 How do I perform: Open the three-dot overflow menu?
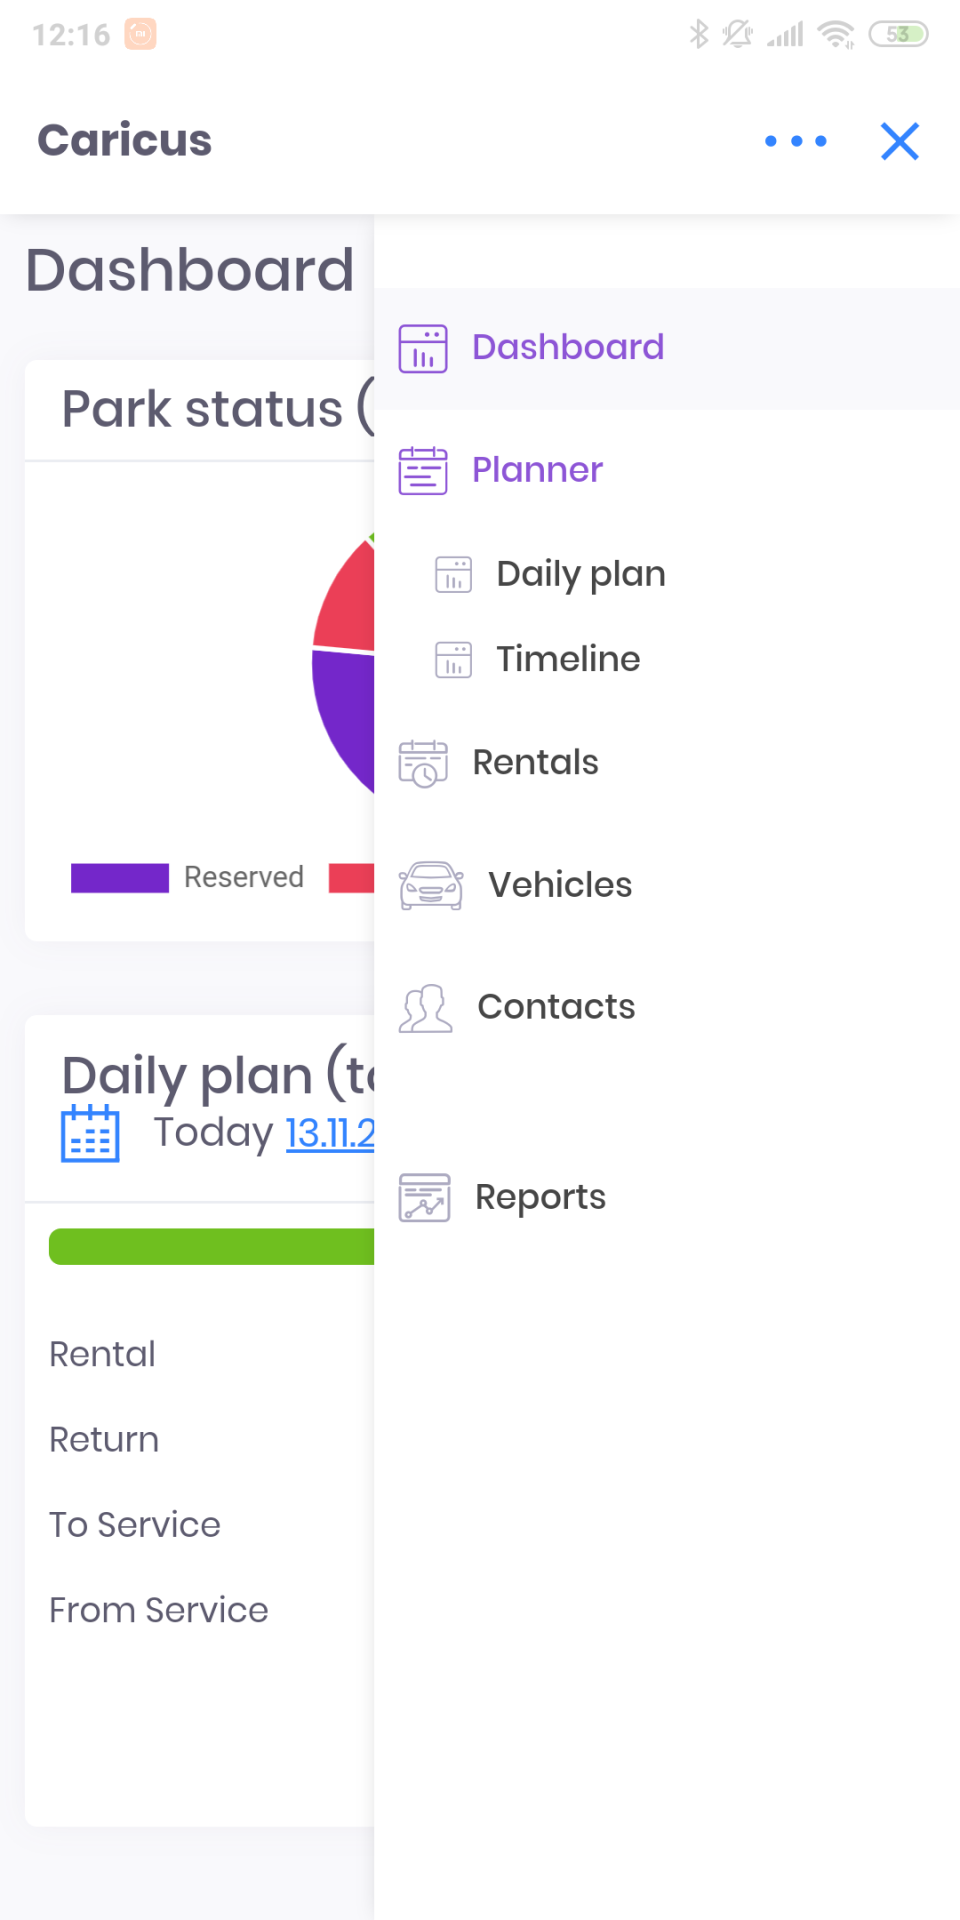point(794,141)
